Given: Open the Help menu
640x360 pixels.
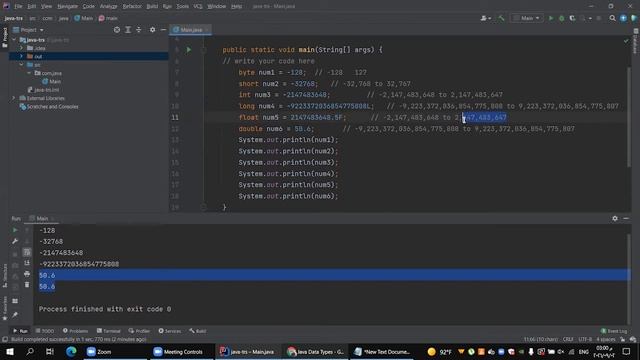Looking at the screenshot, I should click(236, 6).
